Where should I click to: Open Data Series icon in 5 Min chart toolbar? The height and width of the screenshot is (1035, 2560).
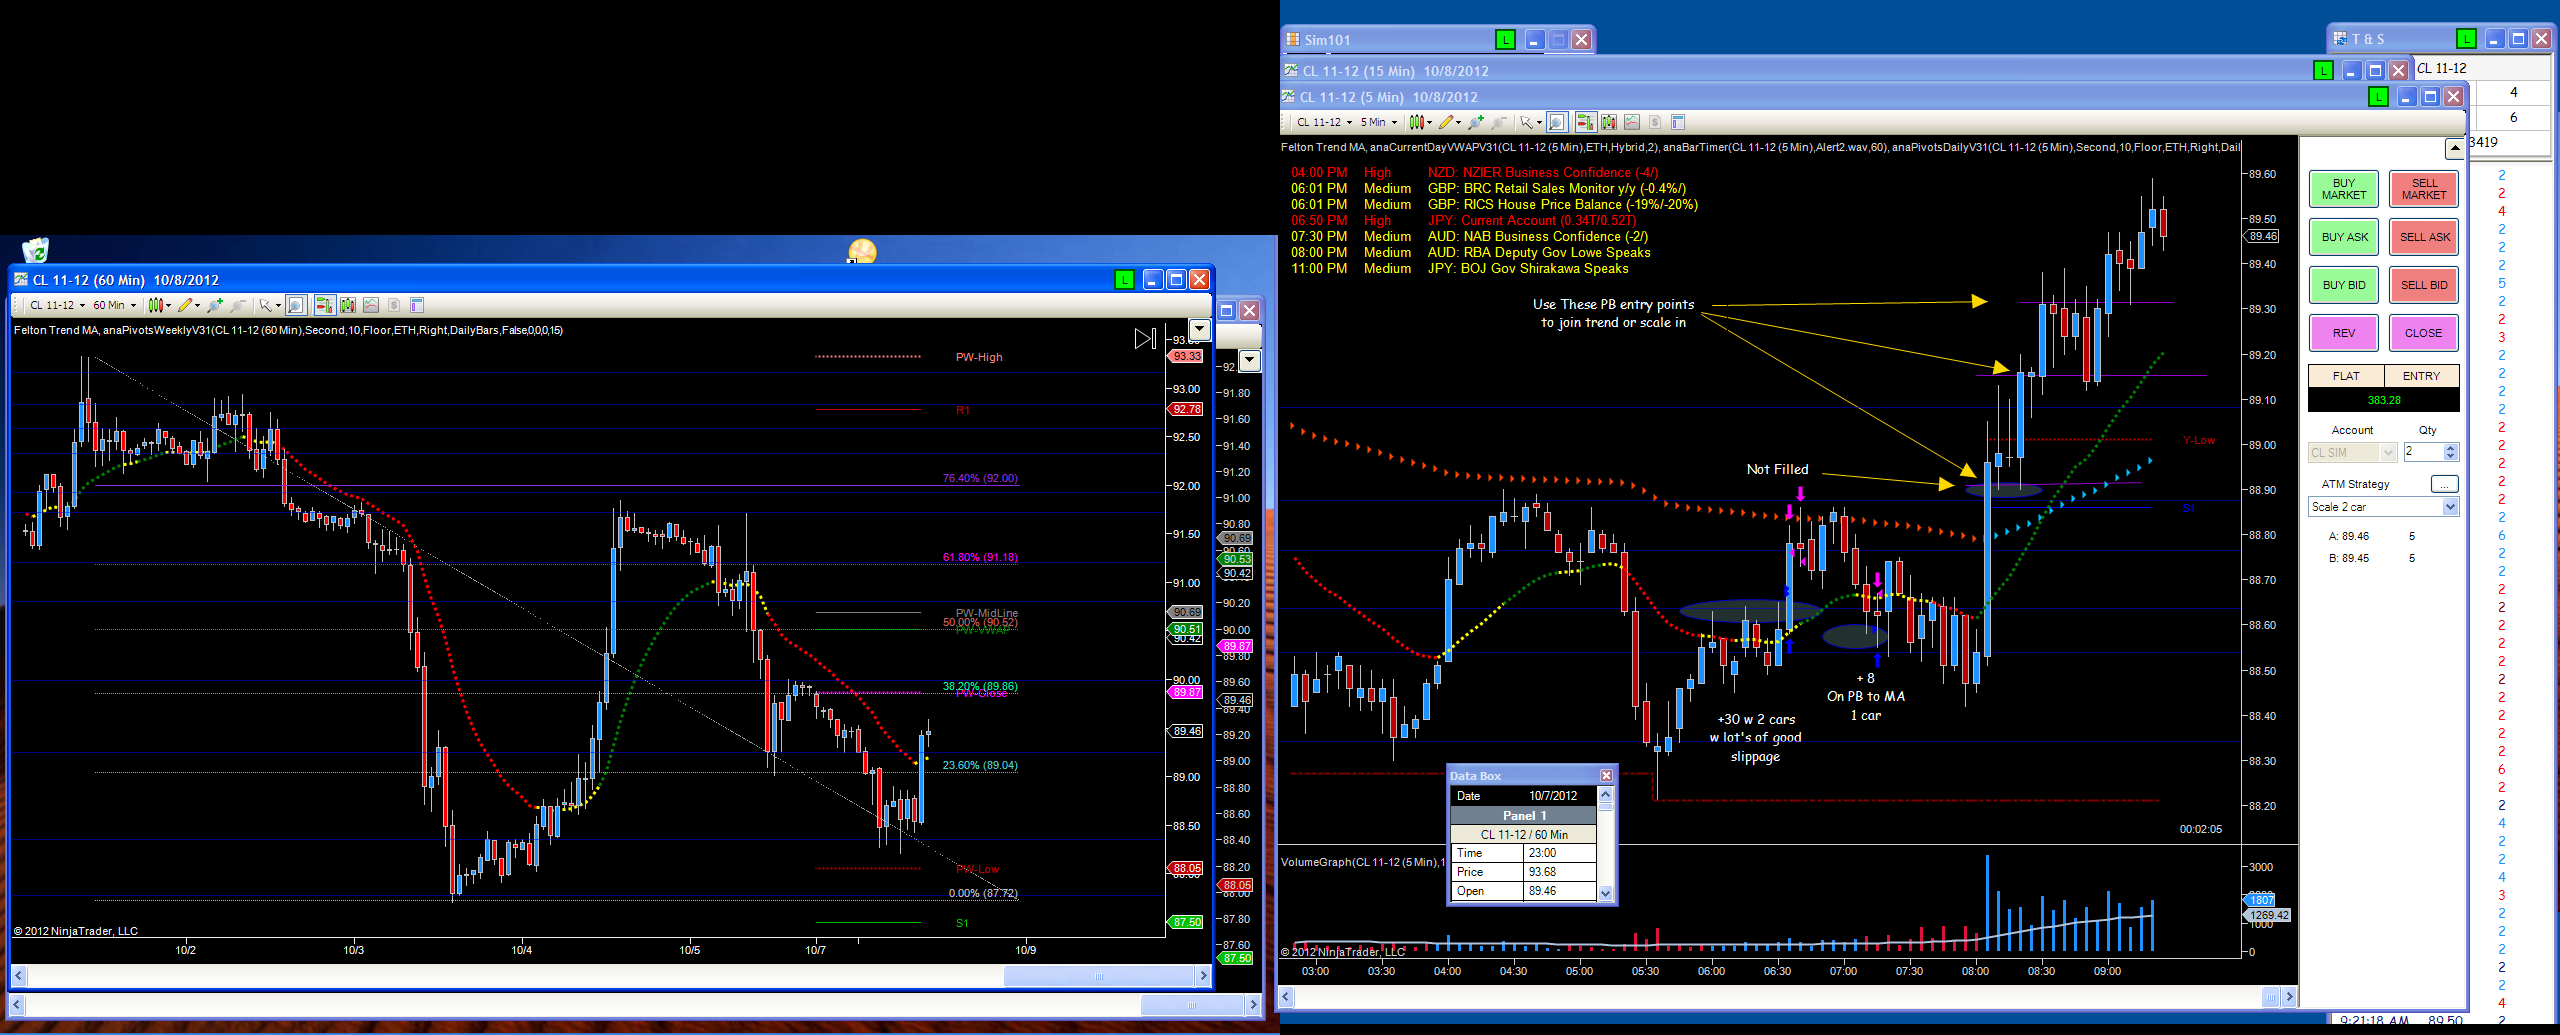click(1609, 122)
